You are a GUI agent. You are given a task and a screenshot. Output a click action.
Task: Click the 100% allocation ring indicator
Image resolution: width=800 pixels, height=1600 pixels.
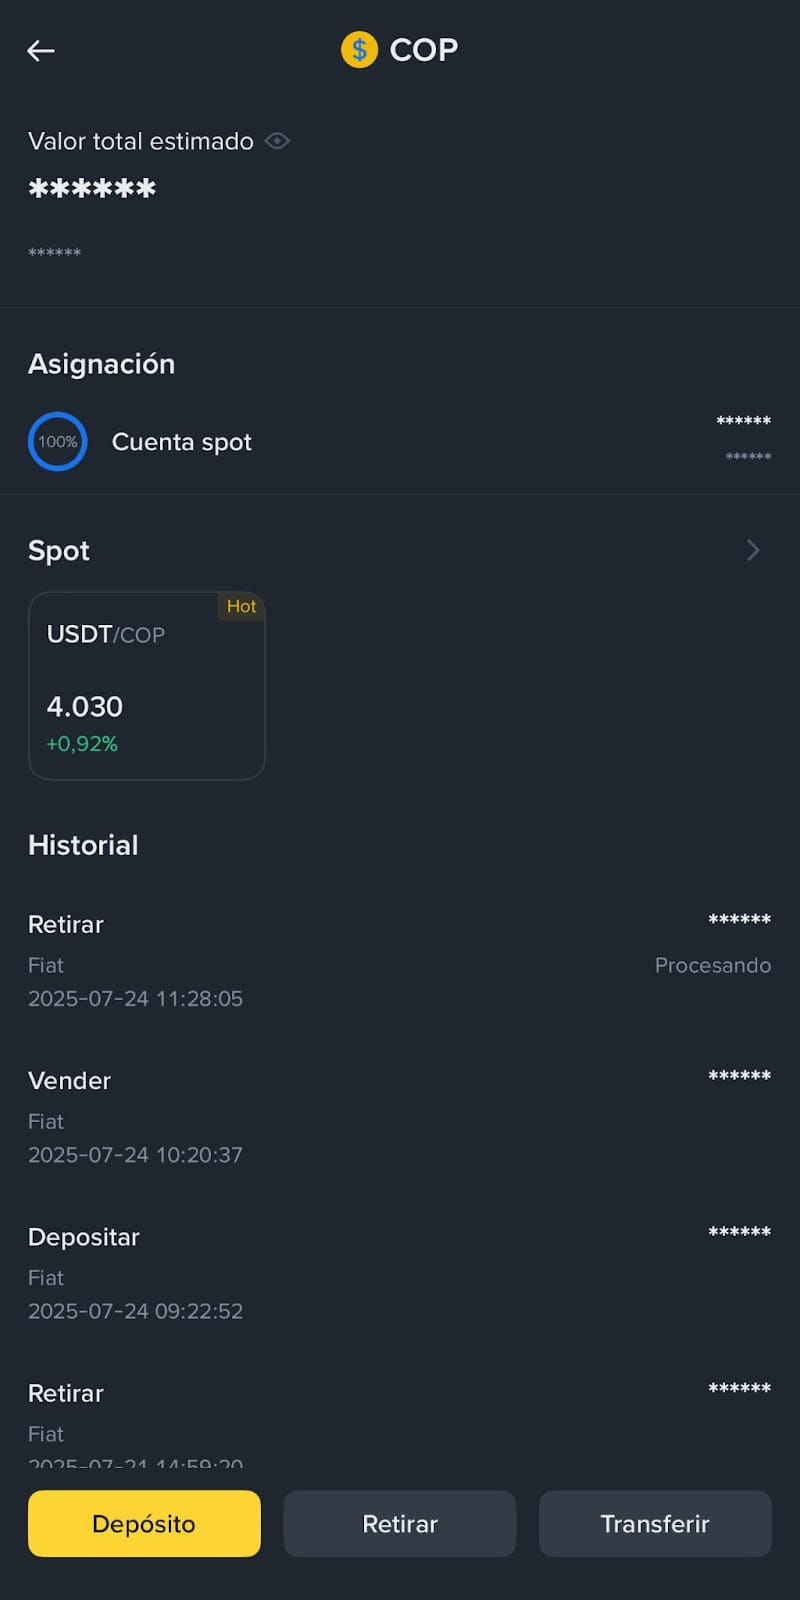(x=58, y=441)
